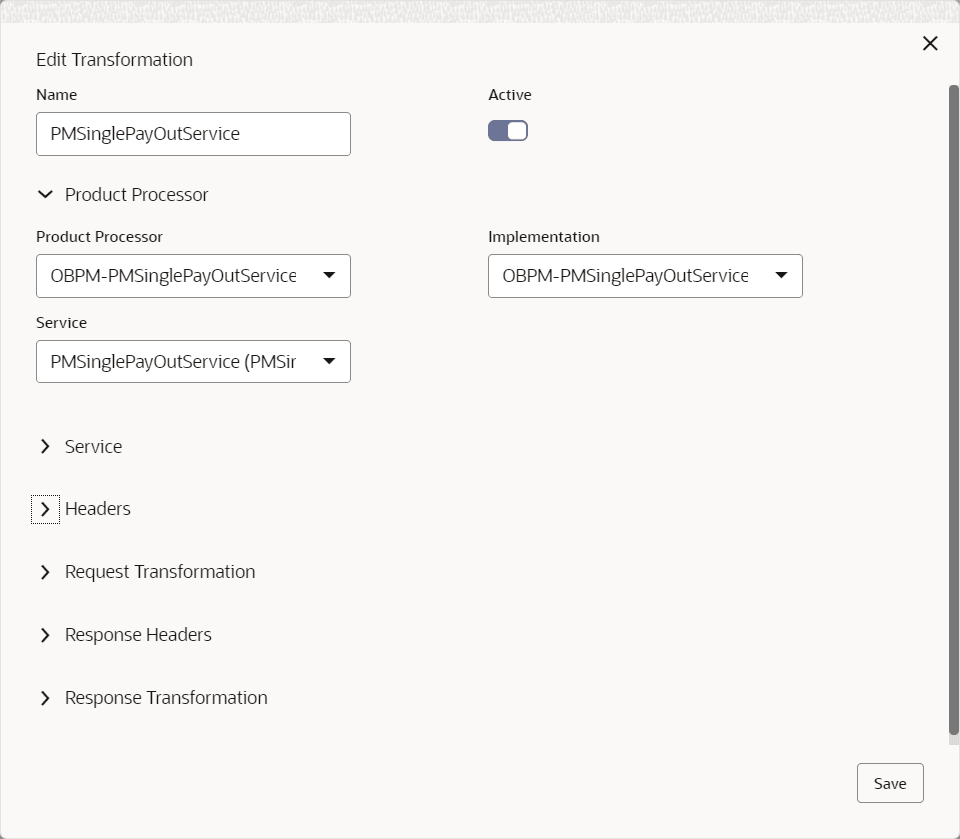
Task: Expand the Request Transformation chevron
Action: click(45, 572)
